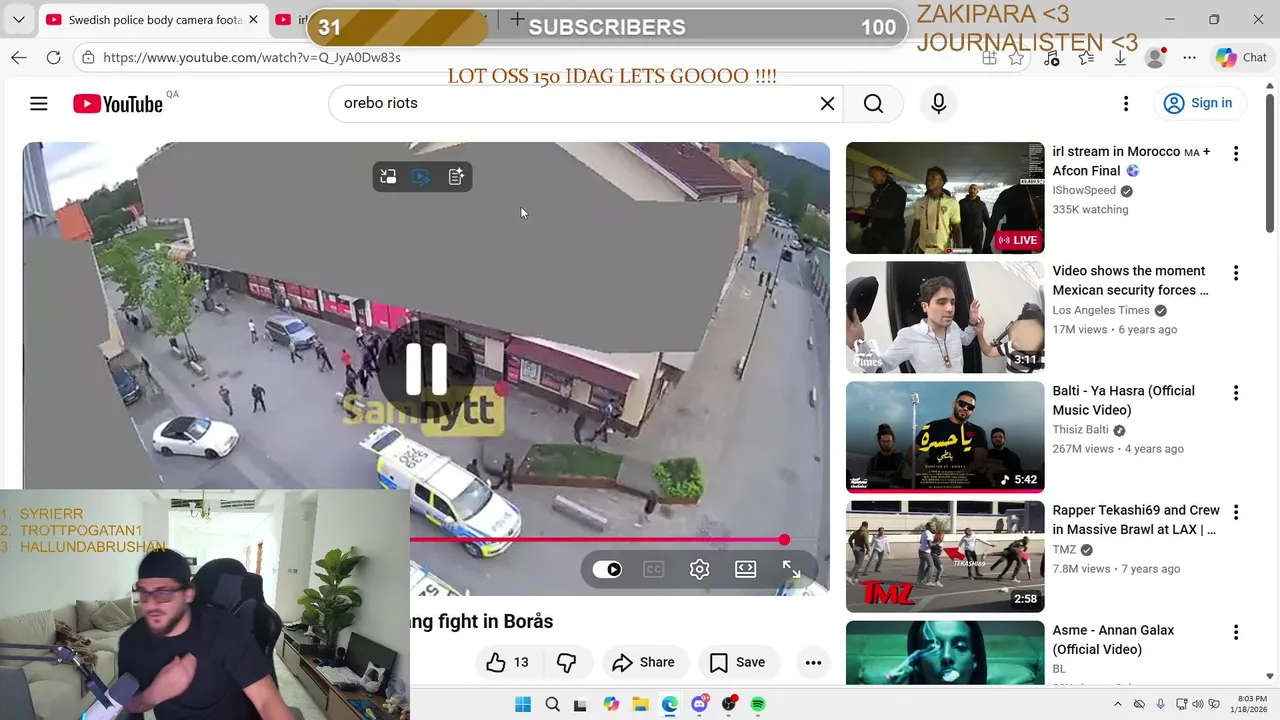Show hidden system tray icons chevron
This screenshot has width=1280, height=720.
(1118, 704)
